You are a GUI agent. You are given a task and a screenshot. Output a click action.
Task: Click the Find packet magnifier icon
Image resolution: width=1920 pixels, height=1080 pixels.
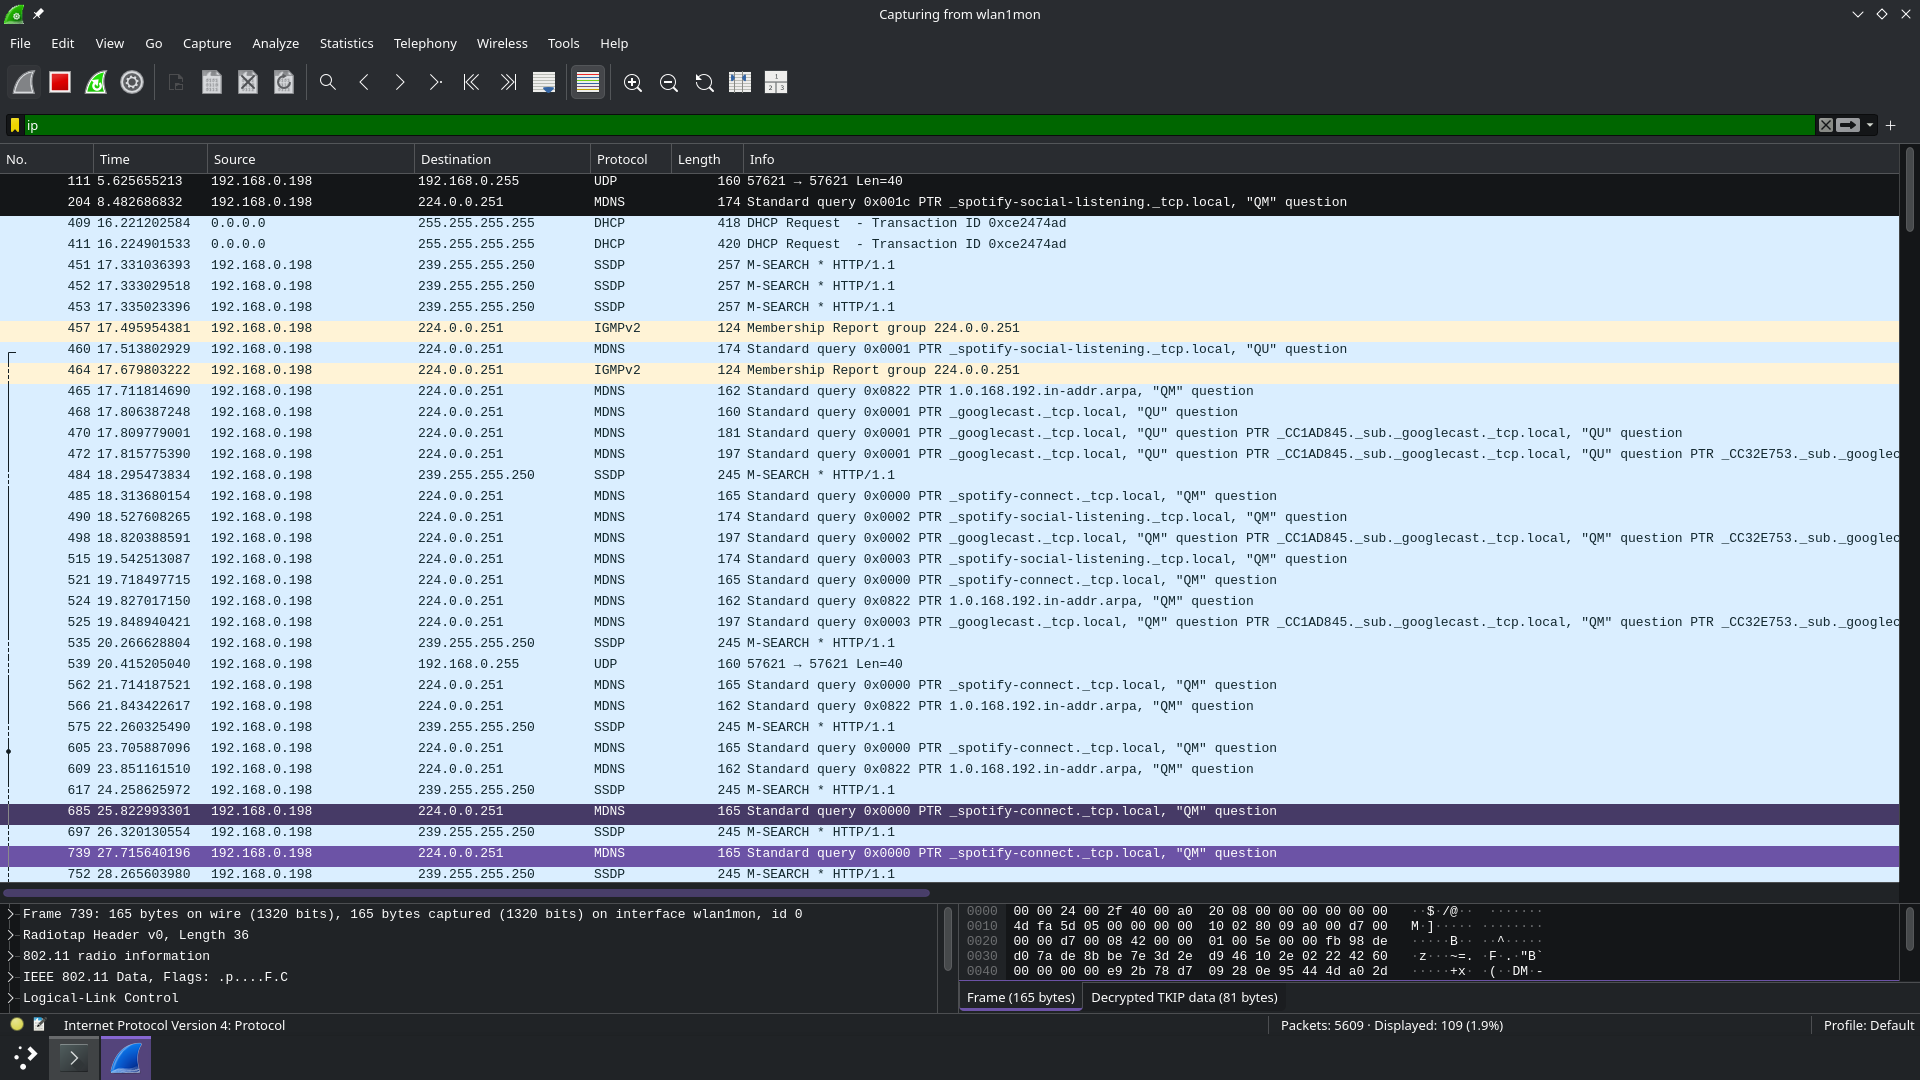tap(327, 83)
